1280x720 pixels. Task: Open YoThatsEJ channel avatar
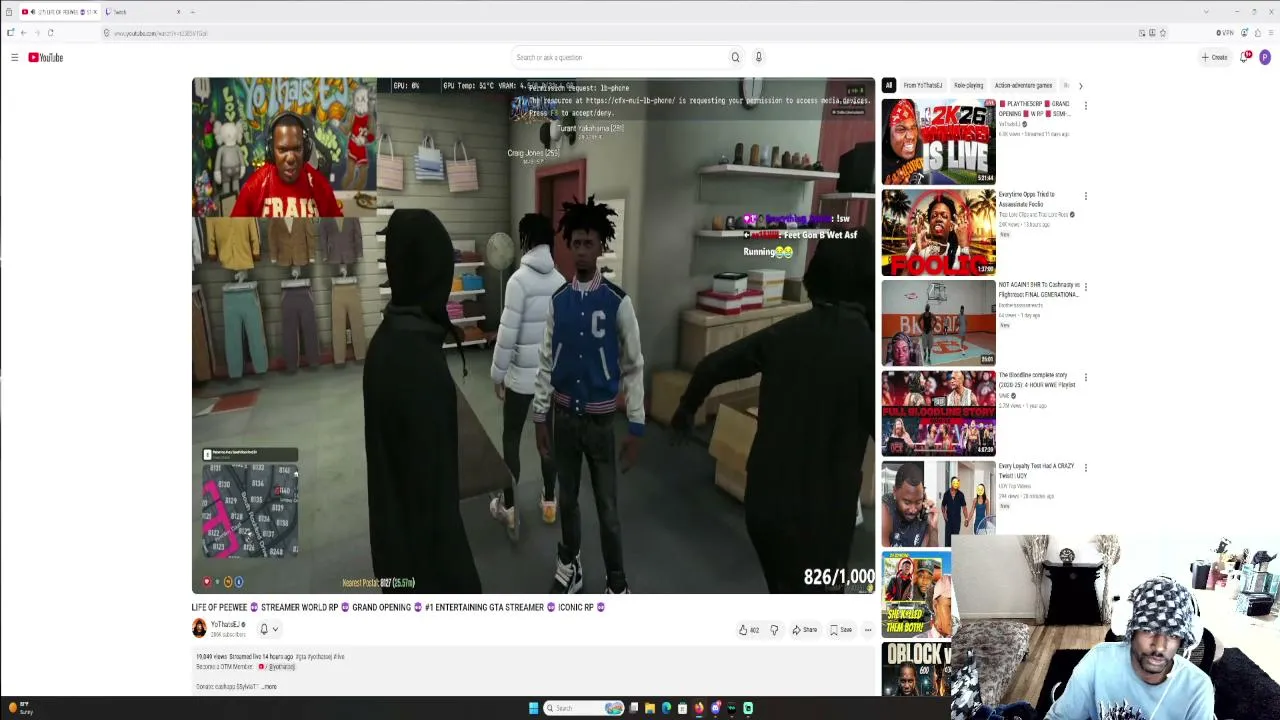pos(199,628)
